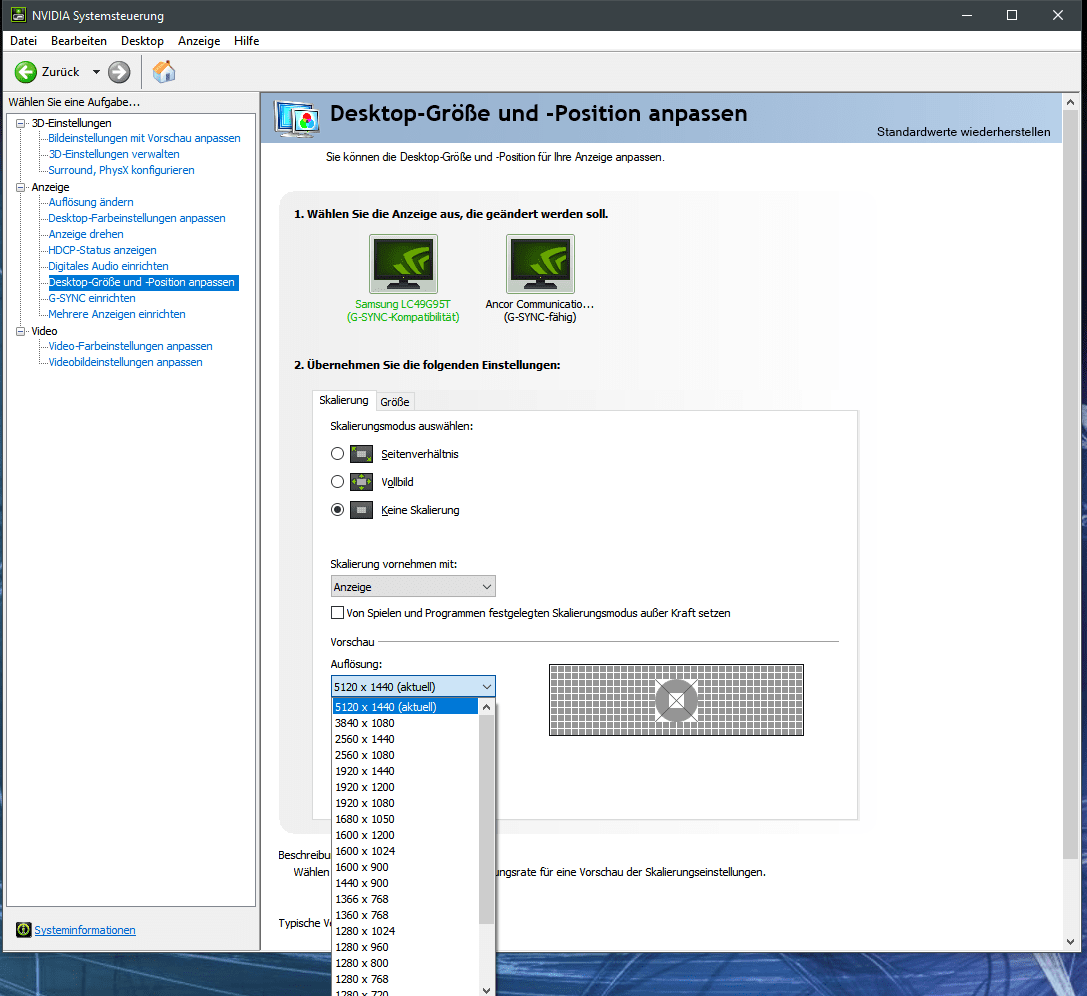1087x996 pixels.
Task: Click Standardwerte wiederherstellen link
Action: click(x=964, y=132)
